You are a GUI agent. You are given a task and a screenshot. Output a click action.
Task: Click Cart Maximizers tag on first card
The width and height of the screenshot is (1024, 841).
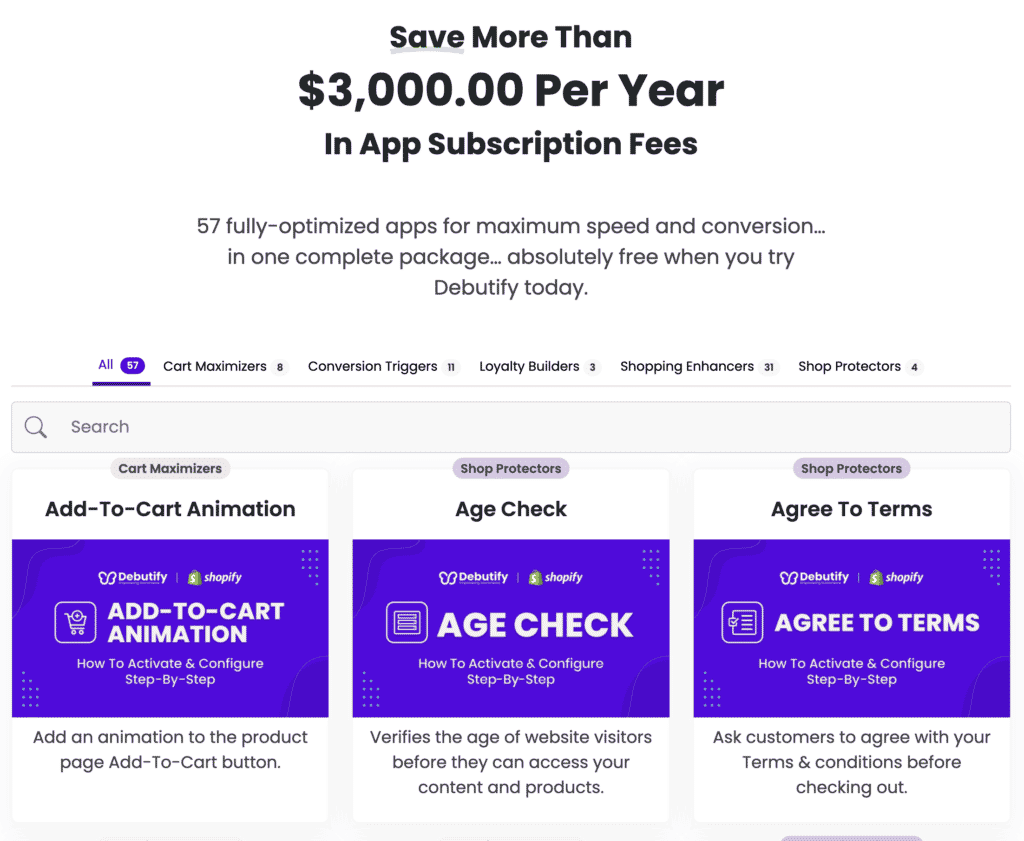tap(170, 468)
